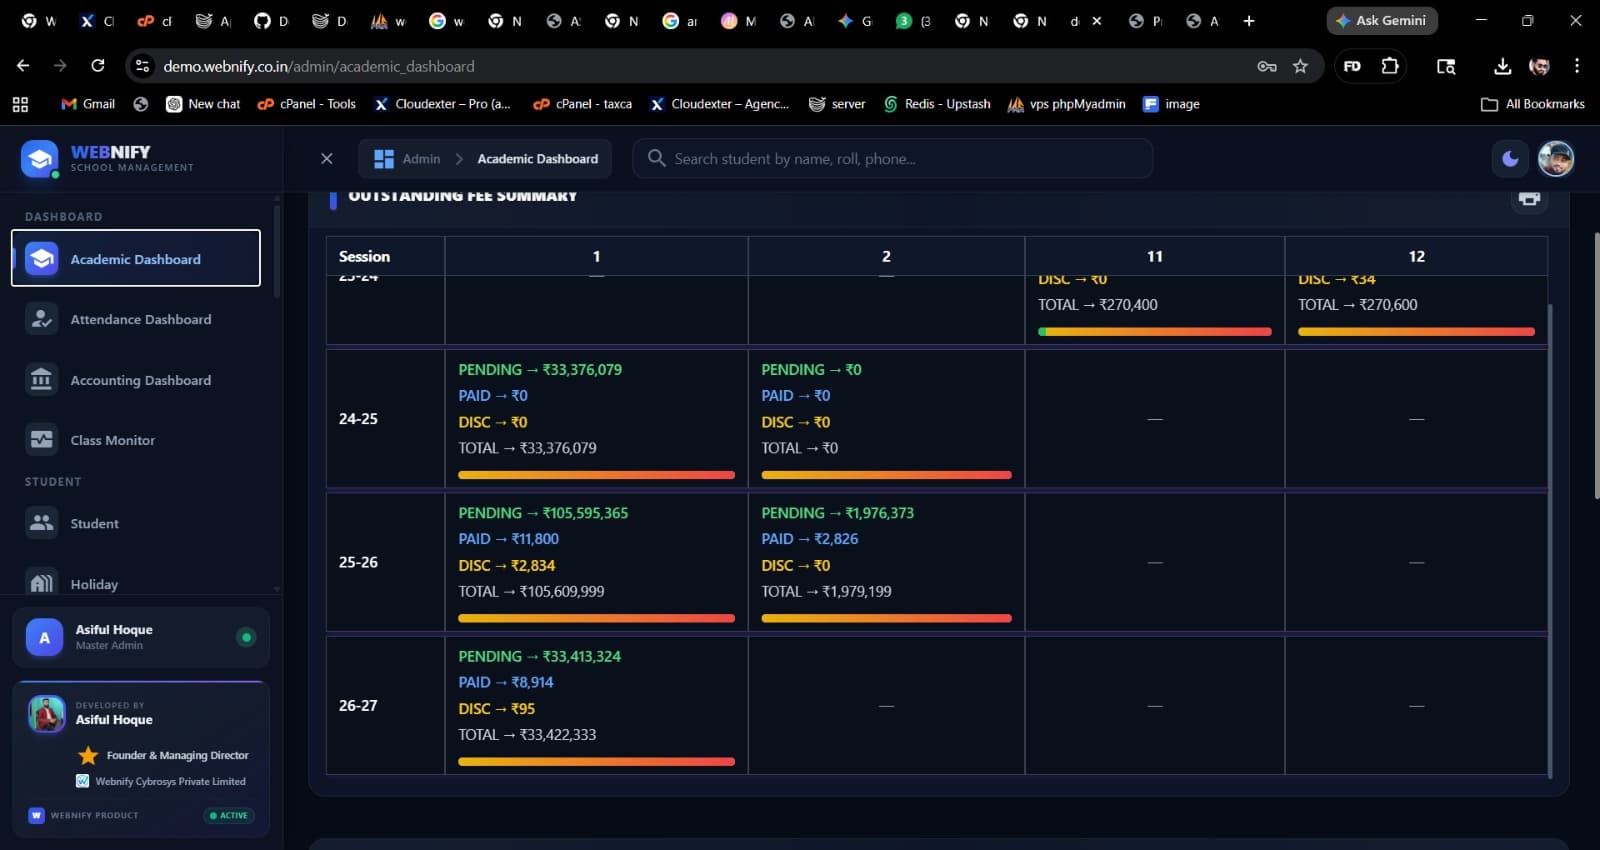
Task: Bookmark this page with star icon
Action: [1300, 66]
